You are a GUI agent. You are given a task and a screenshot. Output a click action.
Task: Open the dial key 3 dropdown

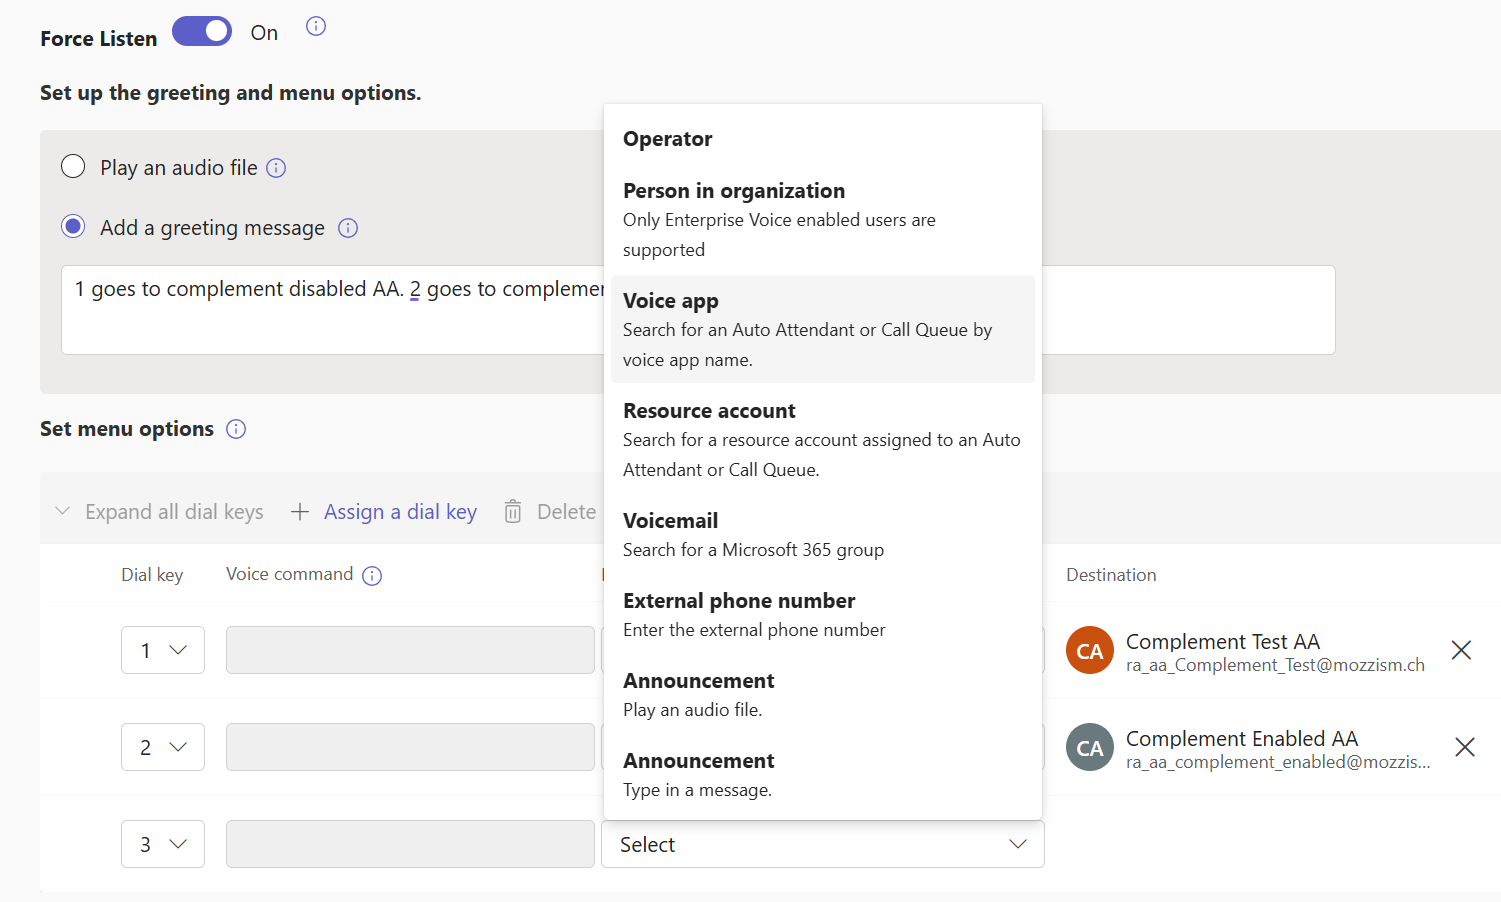tap(163, 844)
